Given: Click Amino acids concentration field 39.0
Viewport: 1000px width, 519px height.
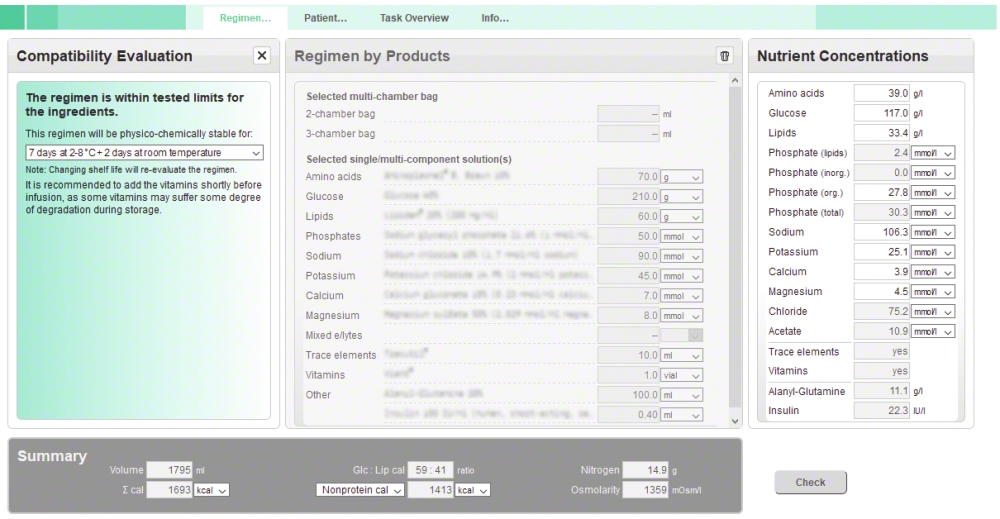Looking at the screenshot, I should (x=881, y=93).
